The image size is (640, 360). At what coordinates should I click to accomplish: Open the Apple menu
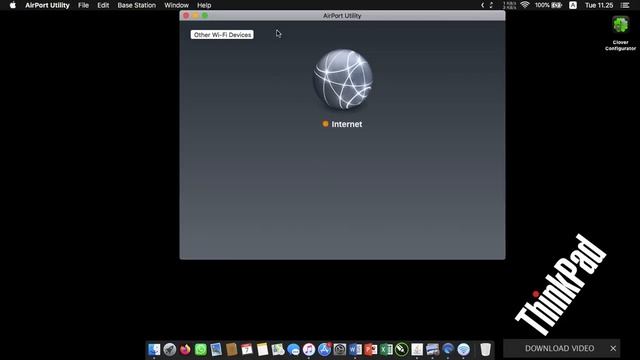click(13, 5)
